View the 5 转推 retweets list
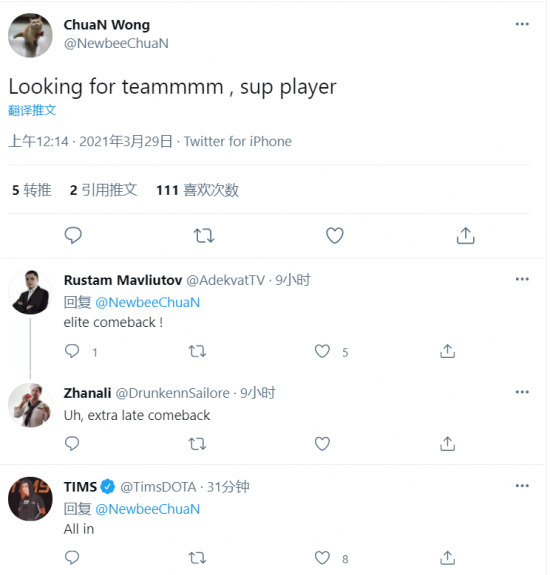This screenshot has width=550, height=575. 32,190
